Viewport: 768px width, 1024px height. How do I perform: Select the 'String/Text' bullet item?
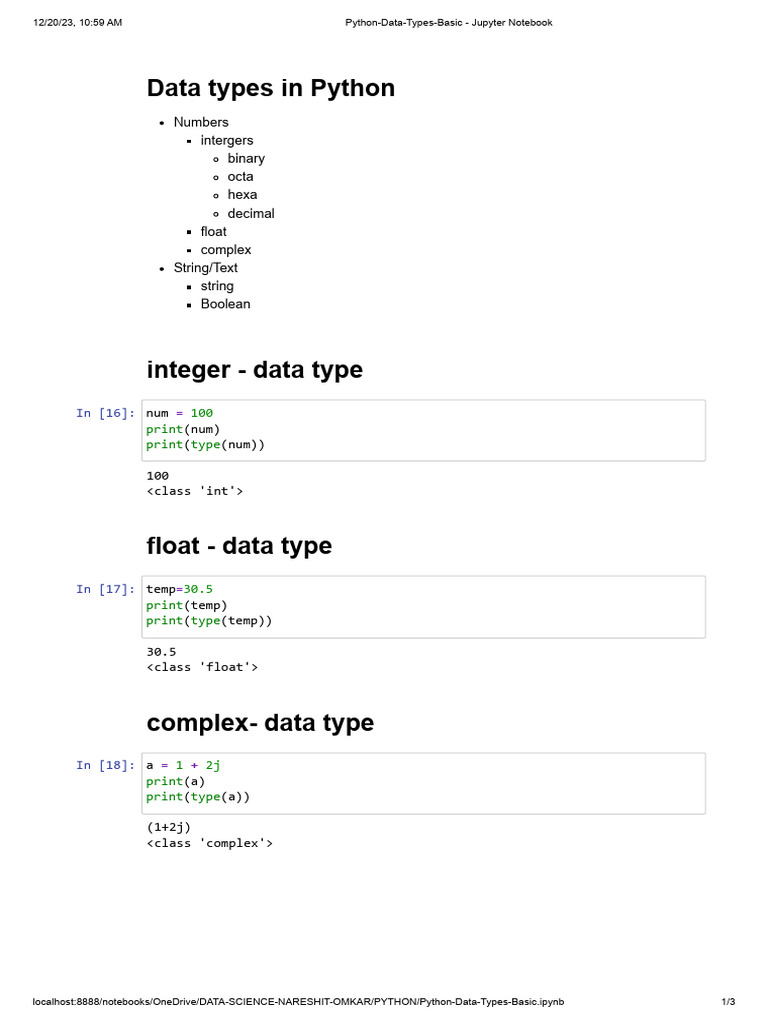(x=206, y=268)
